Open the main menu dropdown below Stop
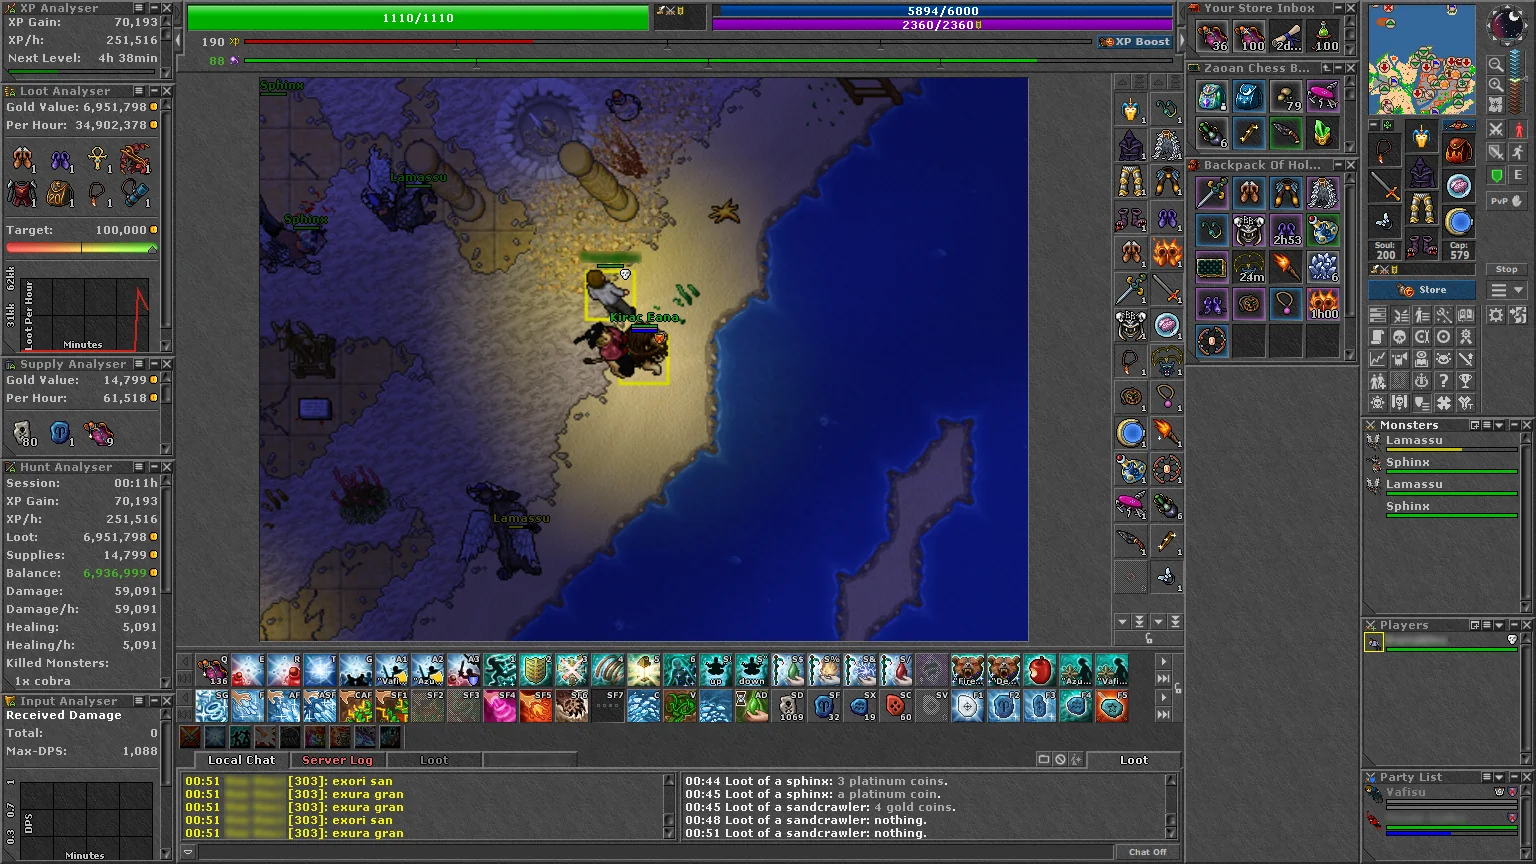This screenshot has height=864, width=1536. (1506, 290)
